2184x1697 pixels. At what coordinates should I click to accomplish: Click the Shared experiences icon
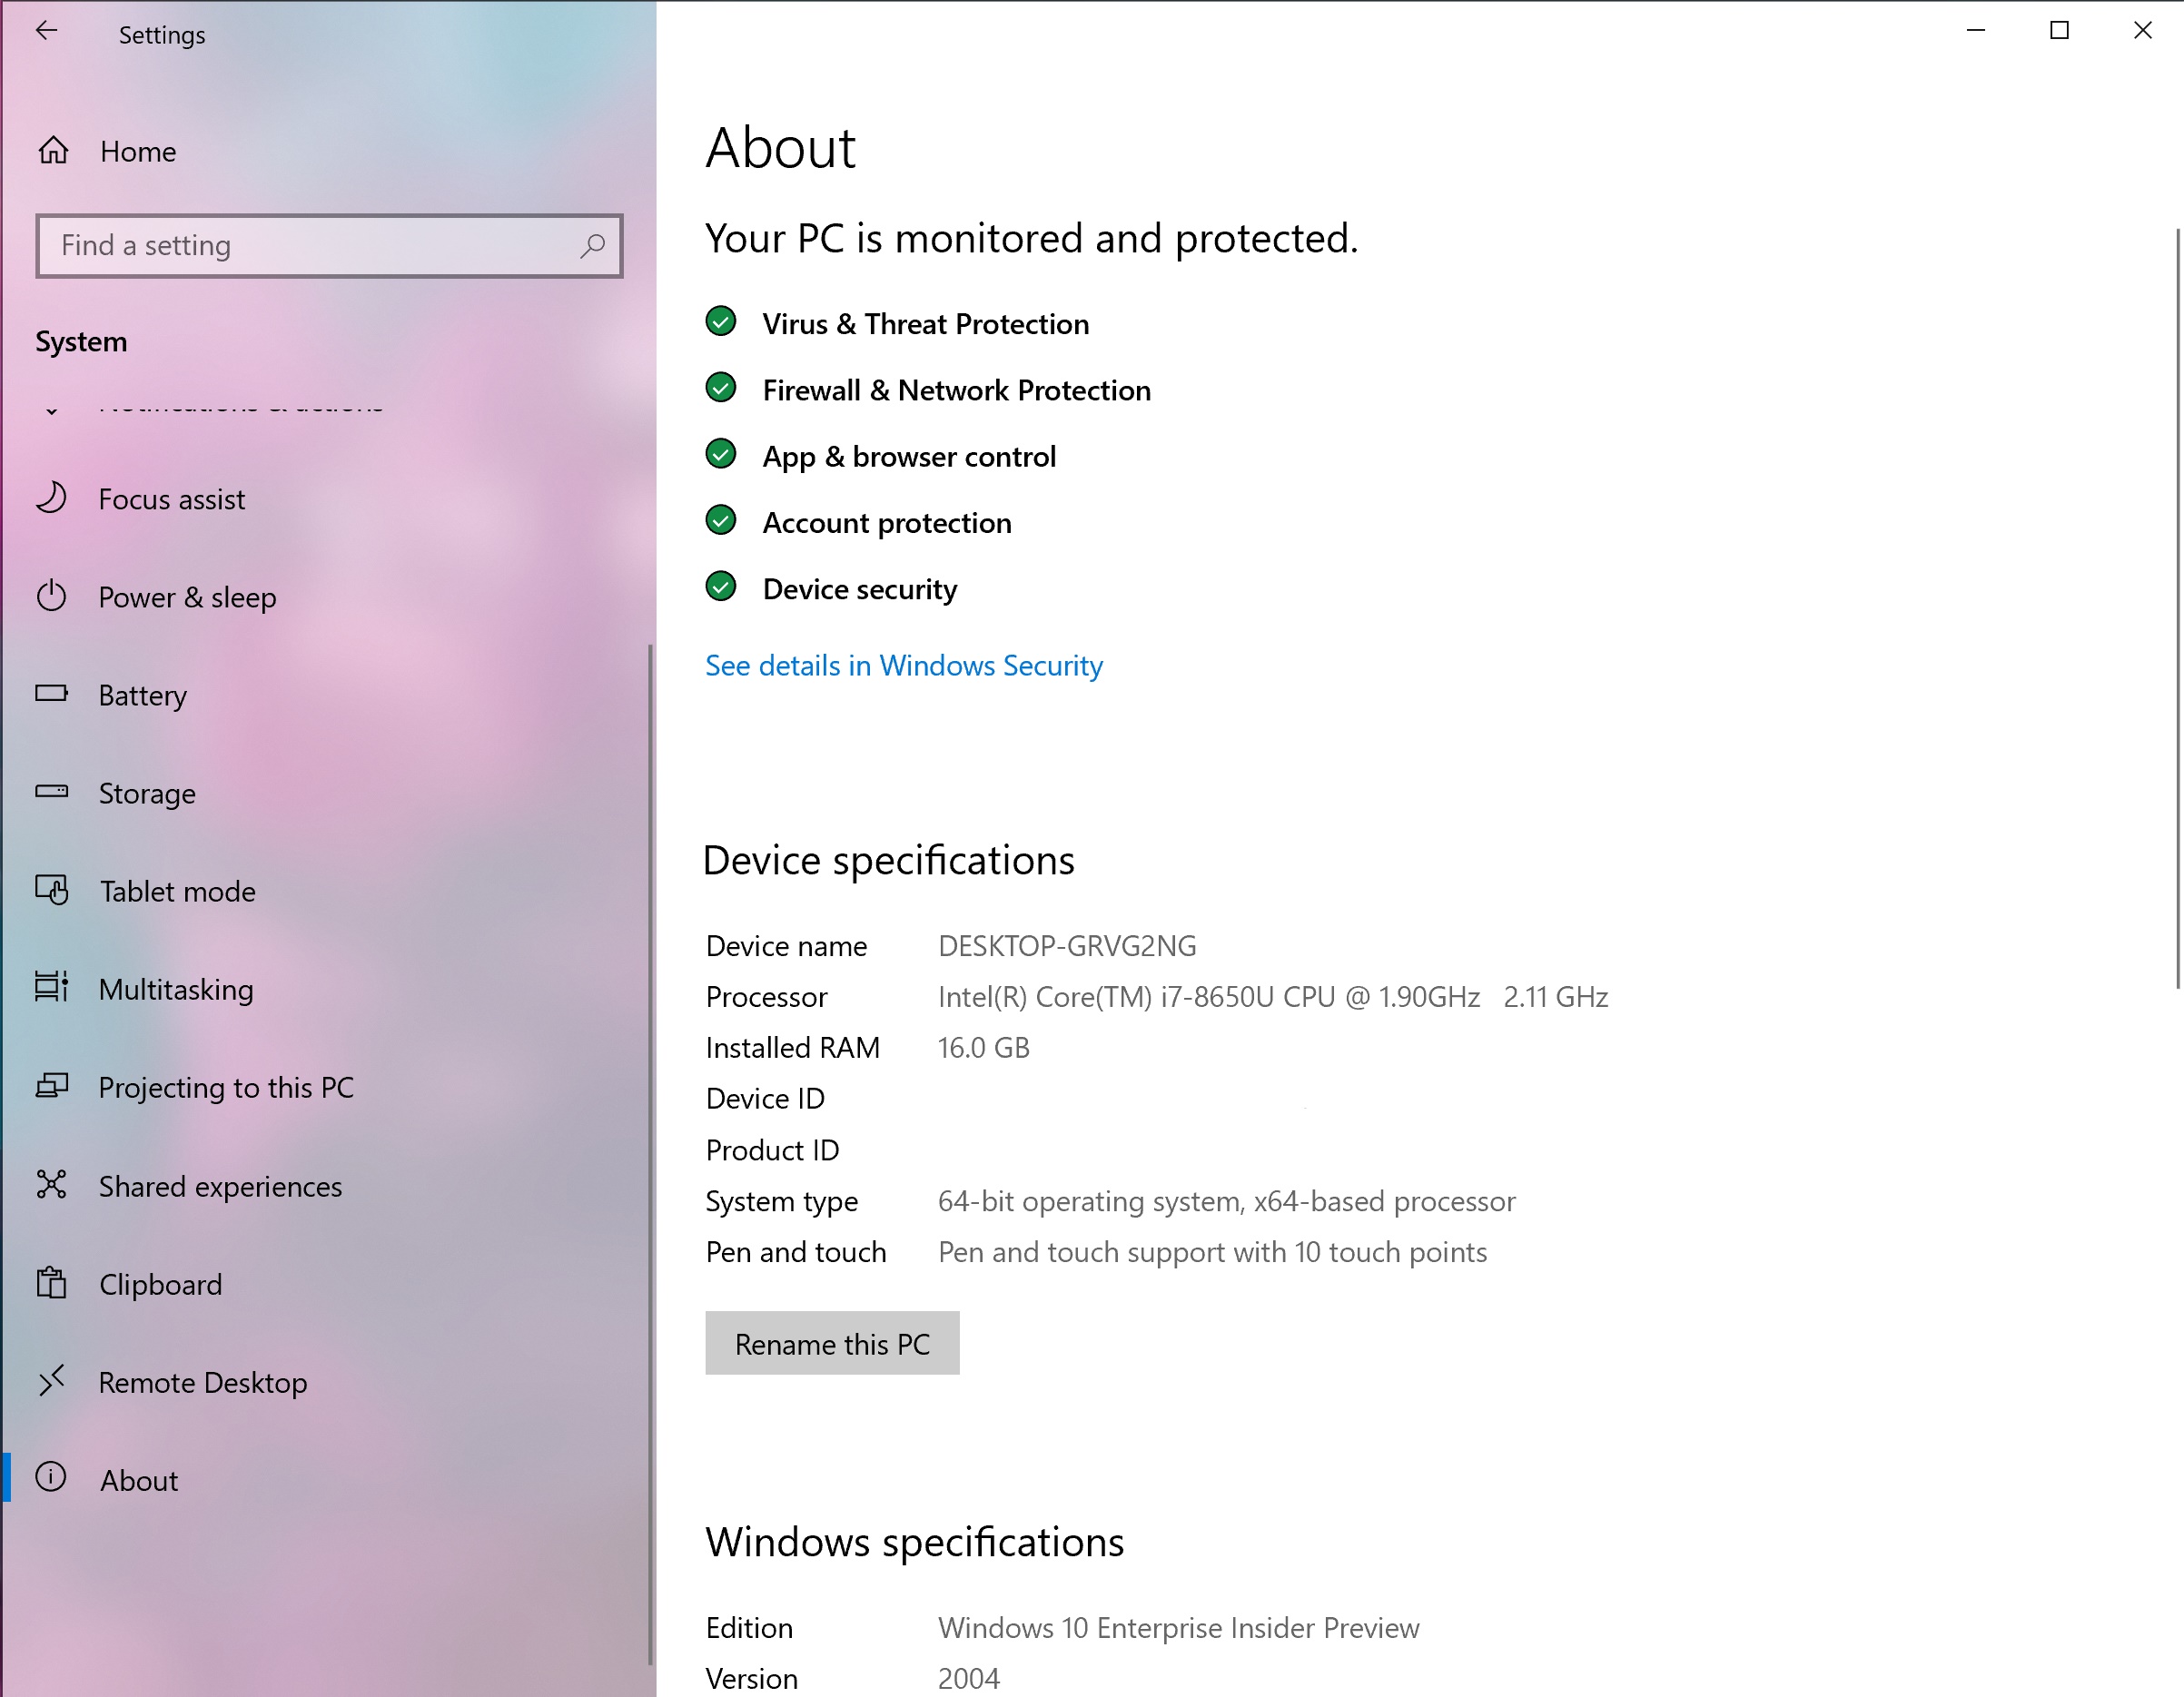tap(51, 1185)
